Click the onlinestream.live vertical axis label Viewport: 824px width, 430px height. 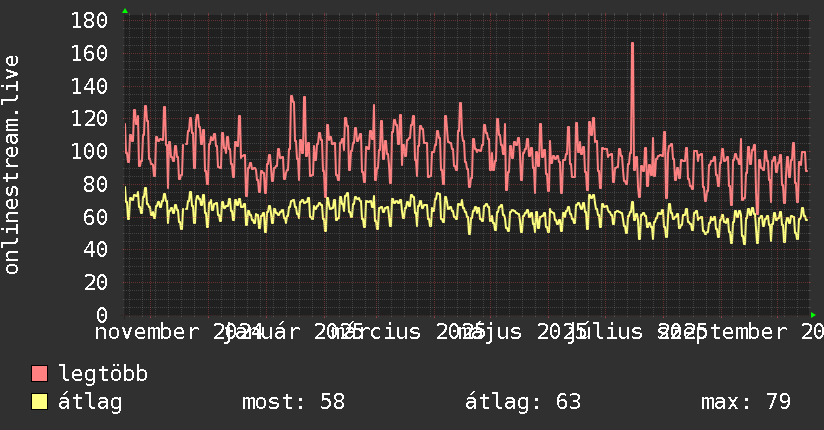click(x=11, y=165)
